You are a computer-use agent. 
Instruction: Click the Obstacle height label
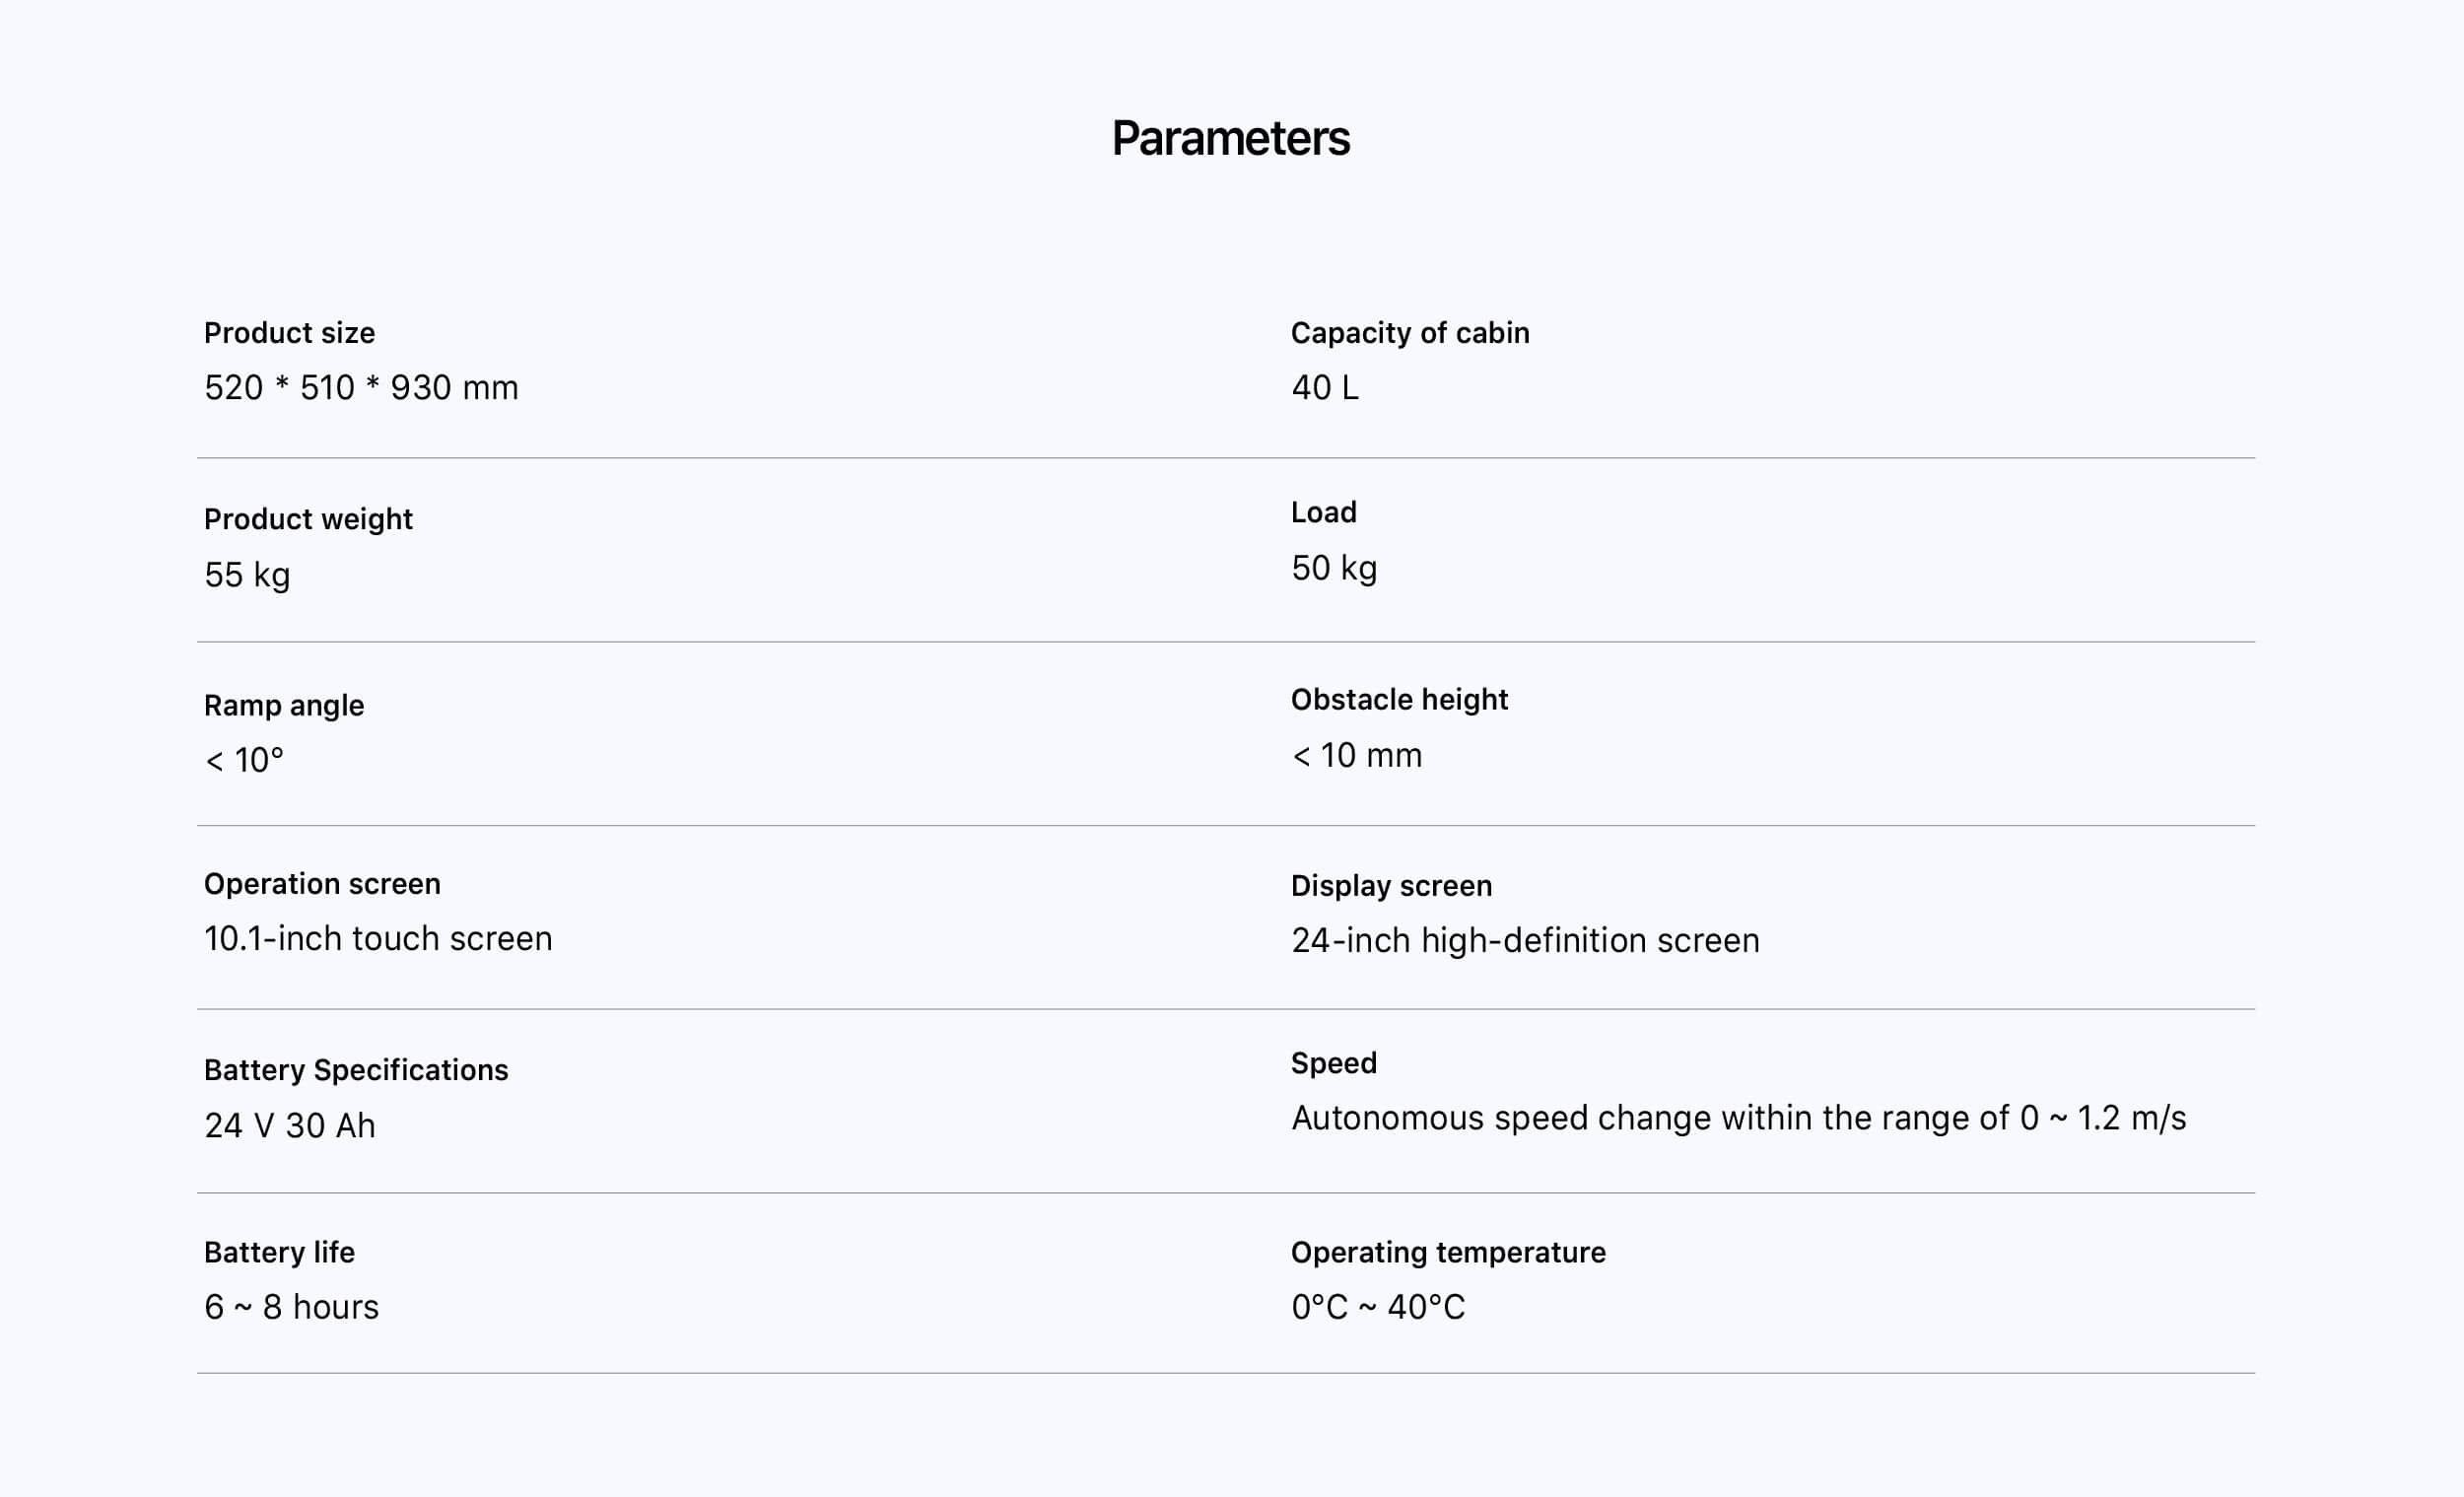(1398, 699)
